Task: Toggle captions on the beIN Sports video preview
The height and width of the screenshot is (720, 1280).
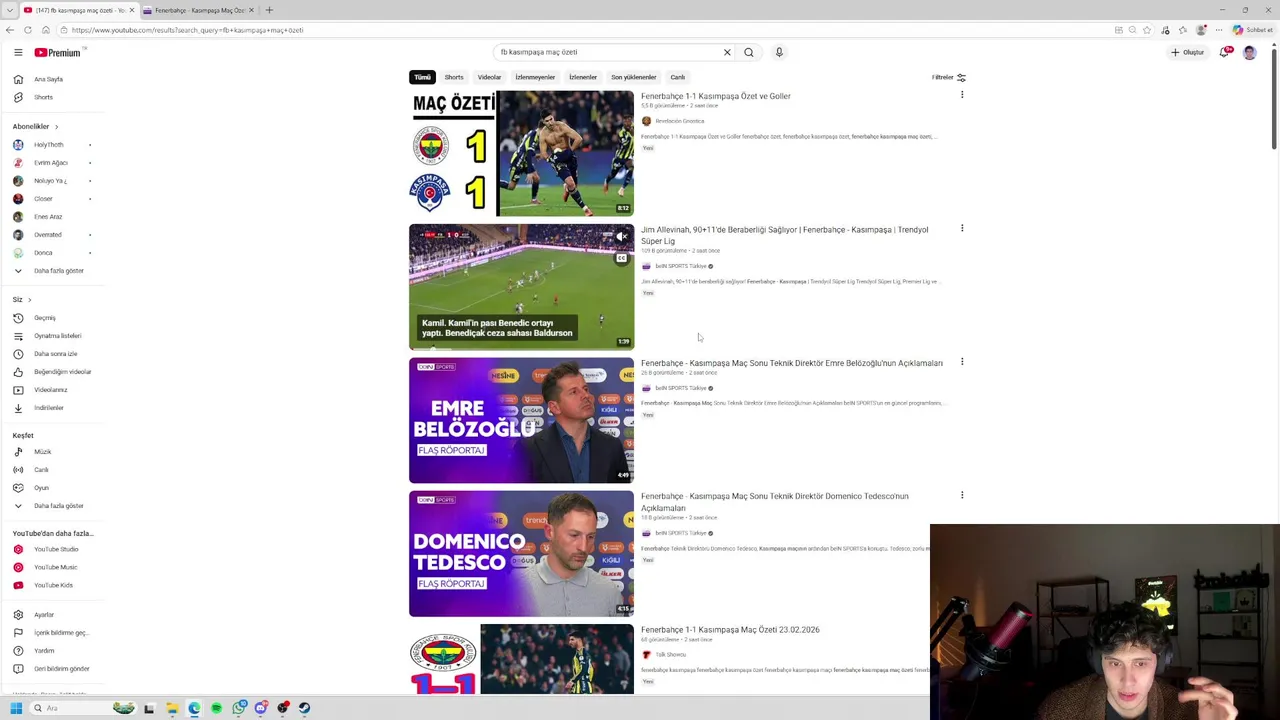Action: click(621, 258)
